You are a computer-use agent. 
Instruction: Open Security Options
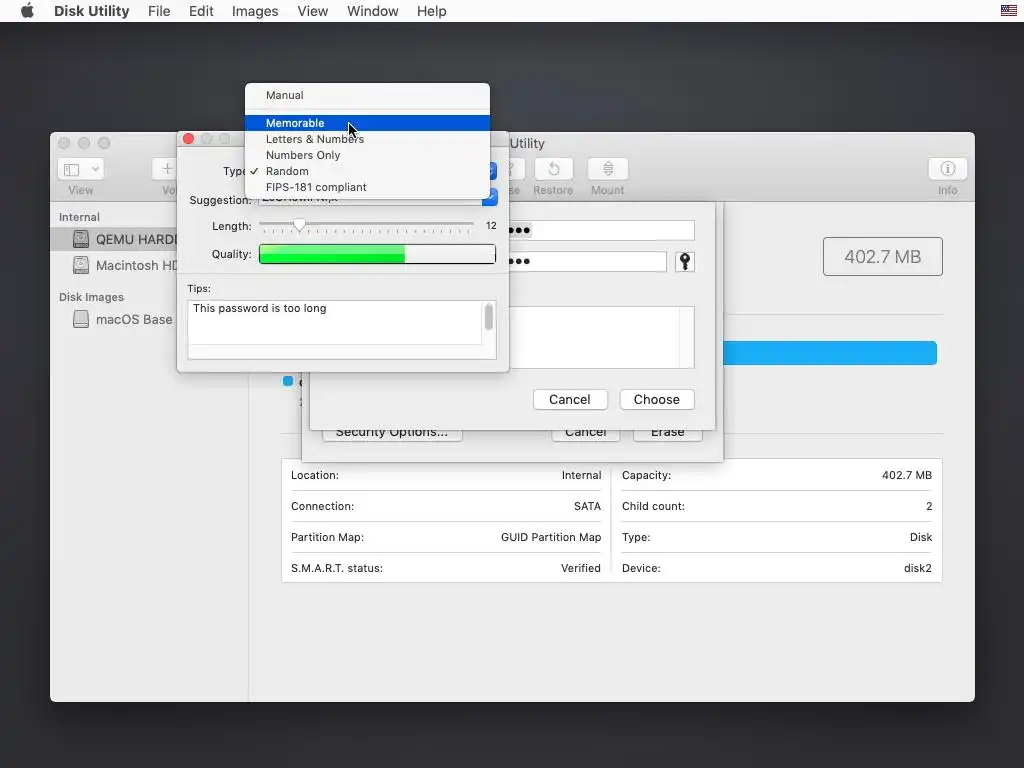392,435
